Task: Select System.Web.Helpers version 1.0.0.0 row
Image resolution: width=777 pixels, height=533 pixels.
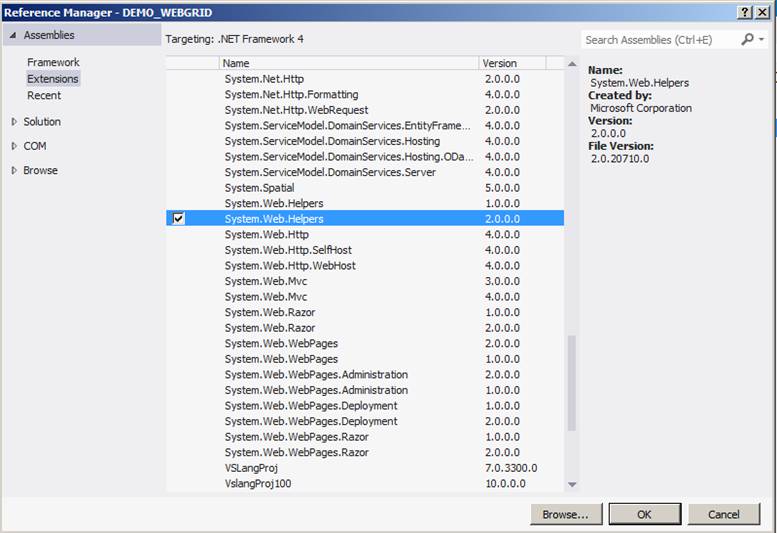Action: (x=365, y=203)
